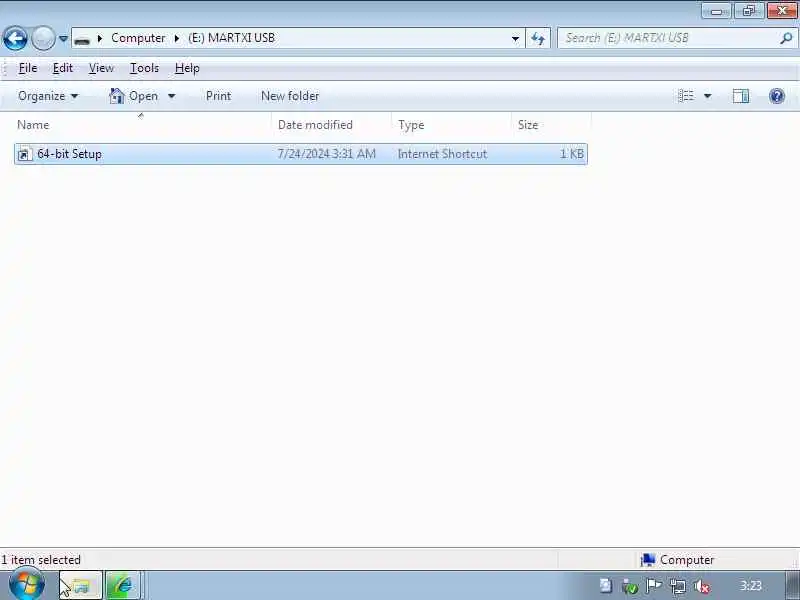Open the Edit menu
The width and height of the screenshot is (800, 600).
63,68
